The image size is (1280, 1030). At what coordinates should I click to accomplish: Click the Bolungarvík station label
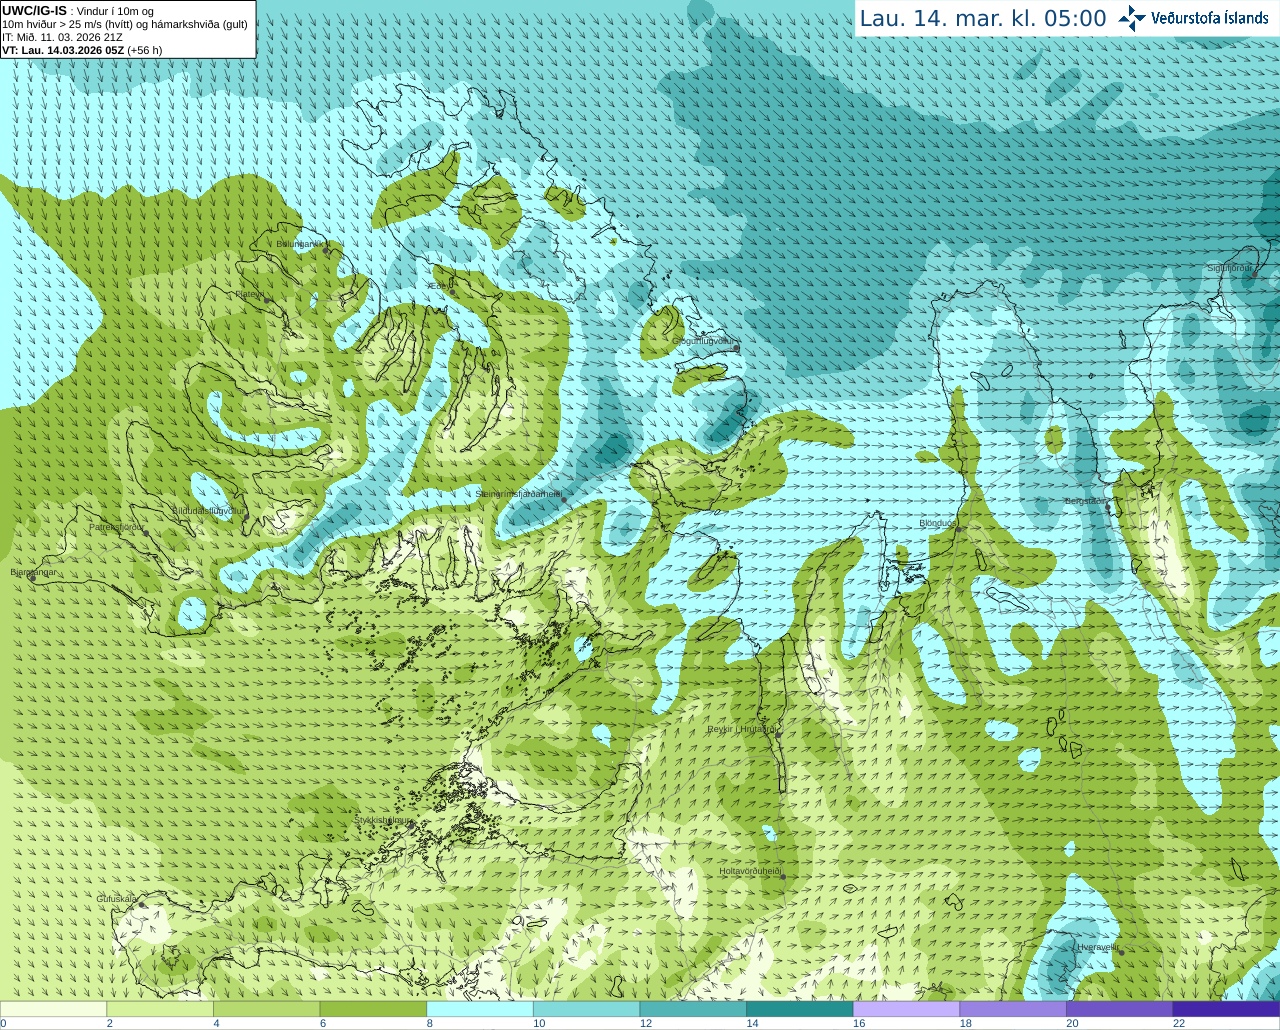click(301, 244)
